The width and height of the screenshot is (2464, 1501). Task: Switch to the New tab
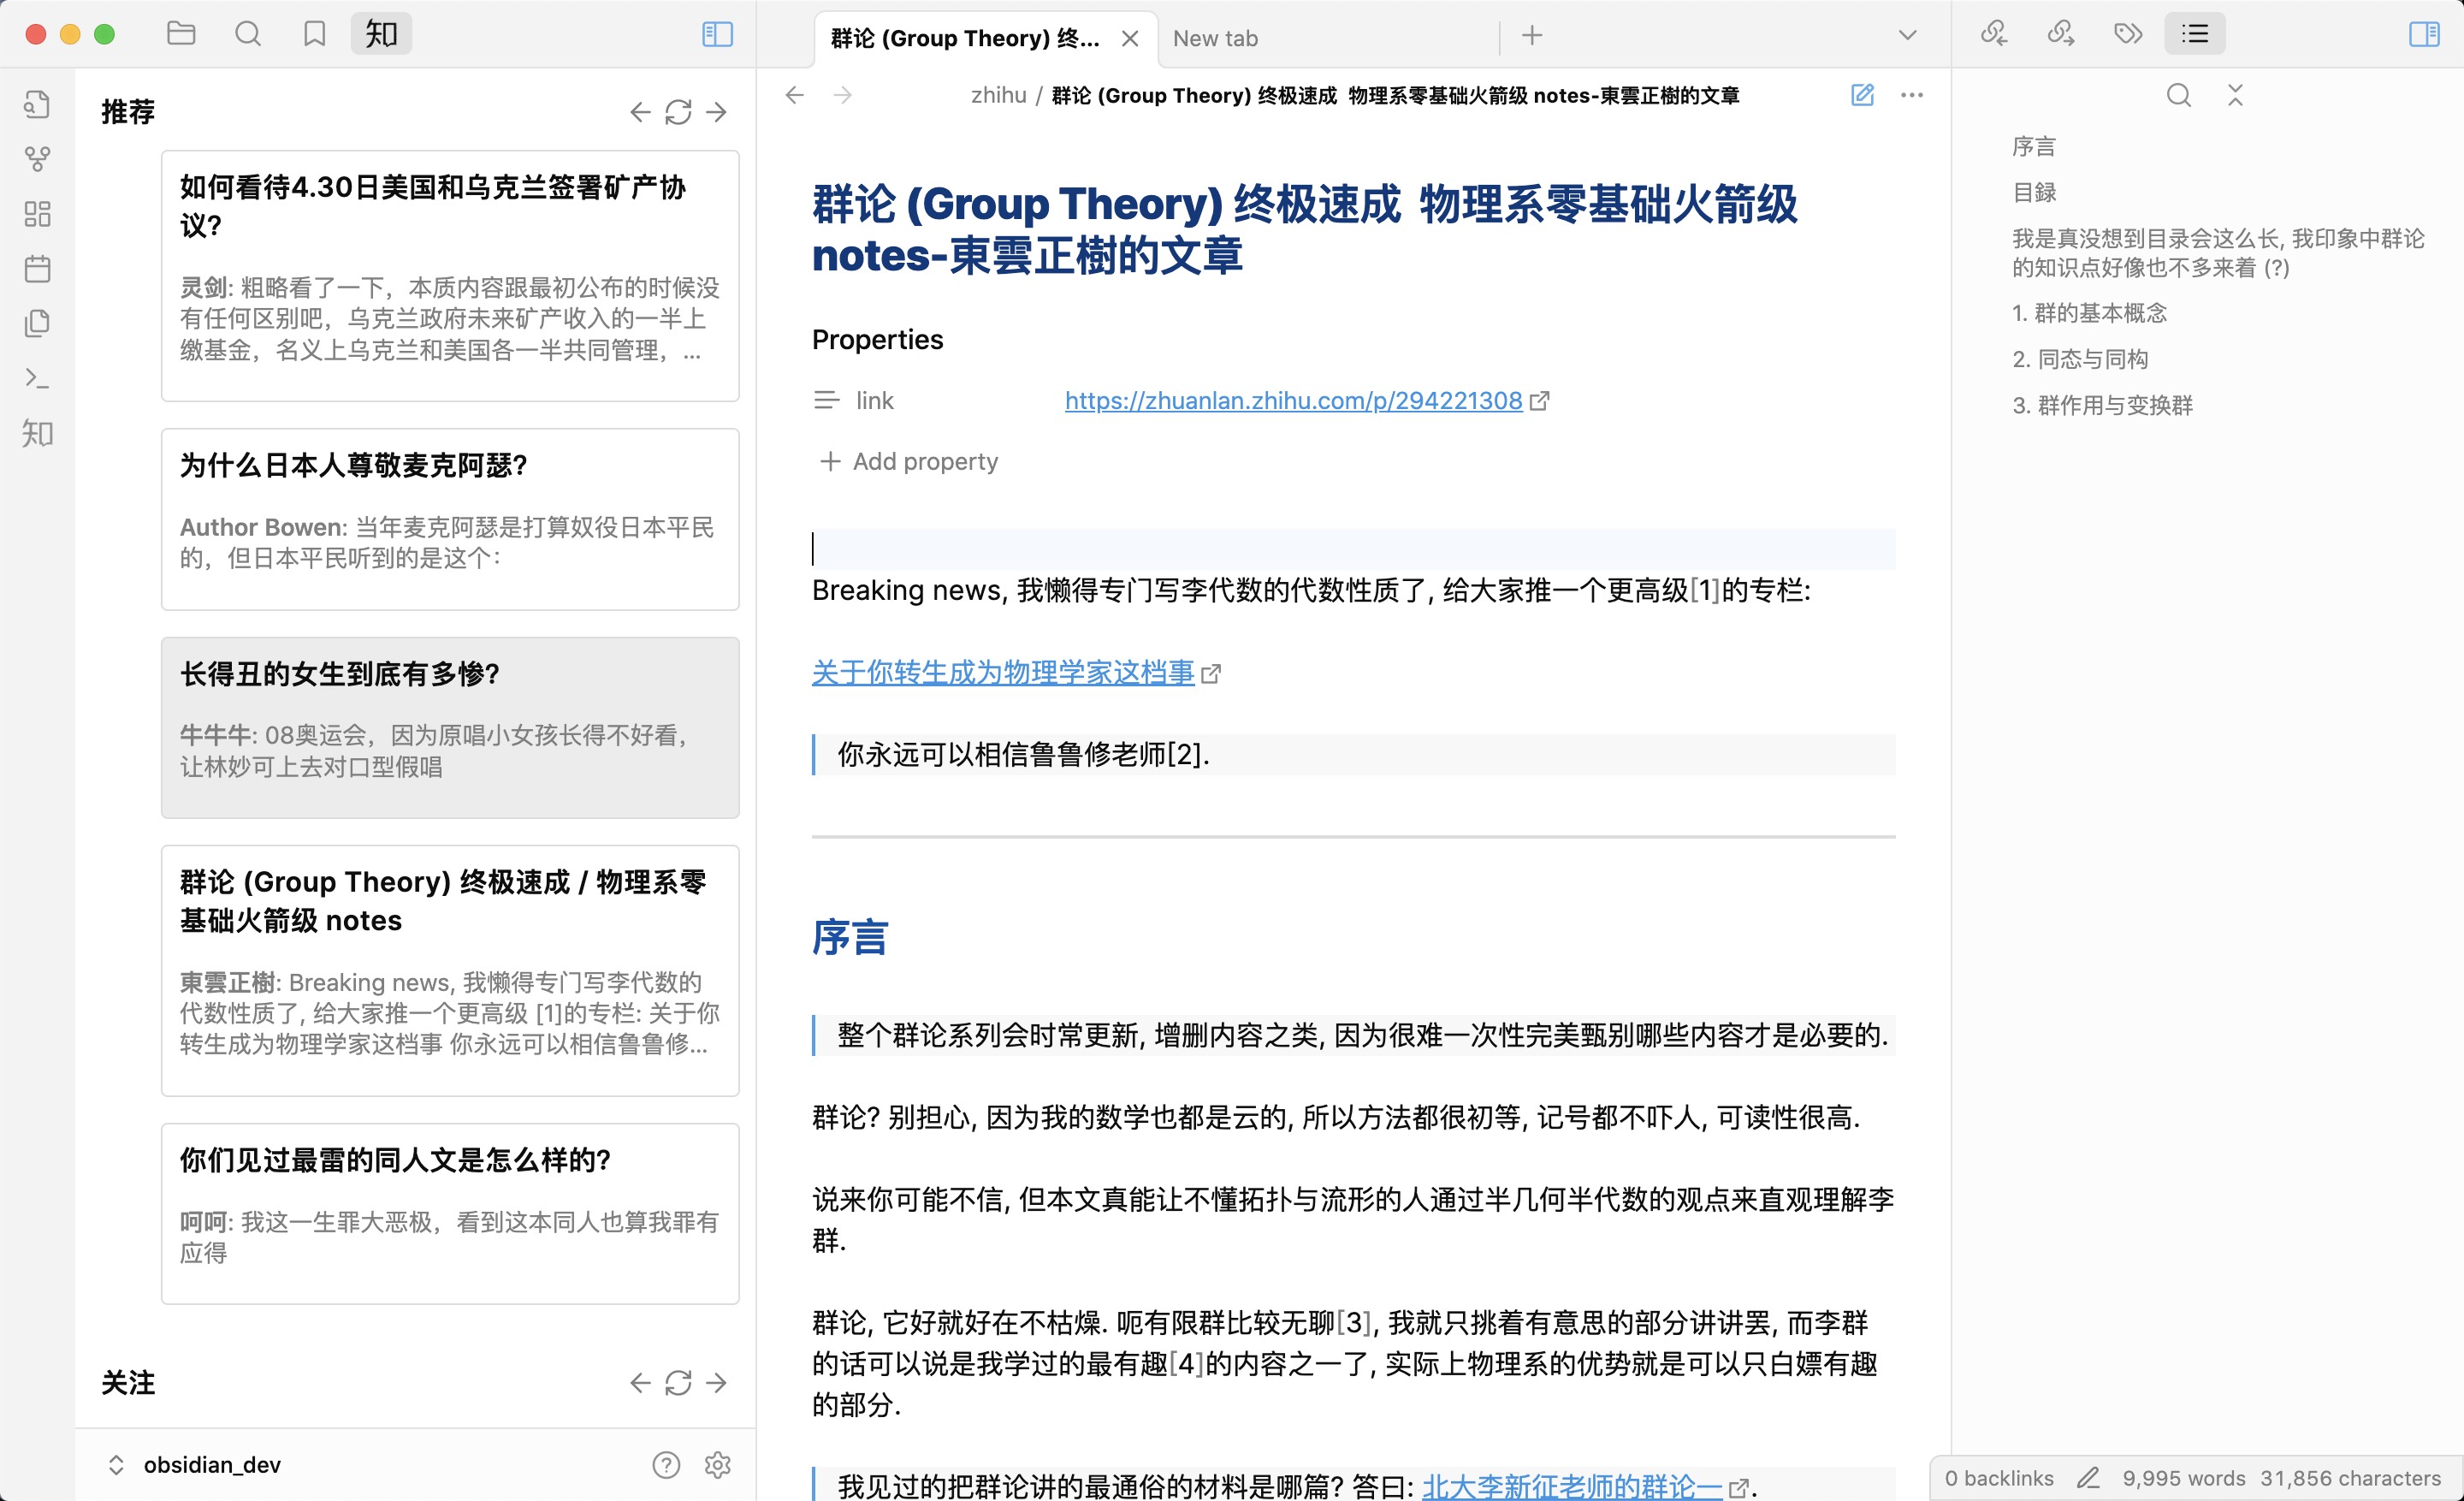tap(1215, 38)
